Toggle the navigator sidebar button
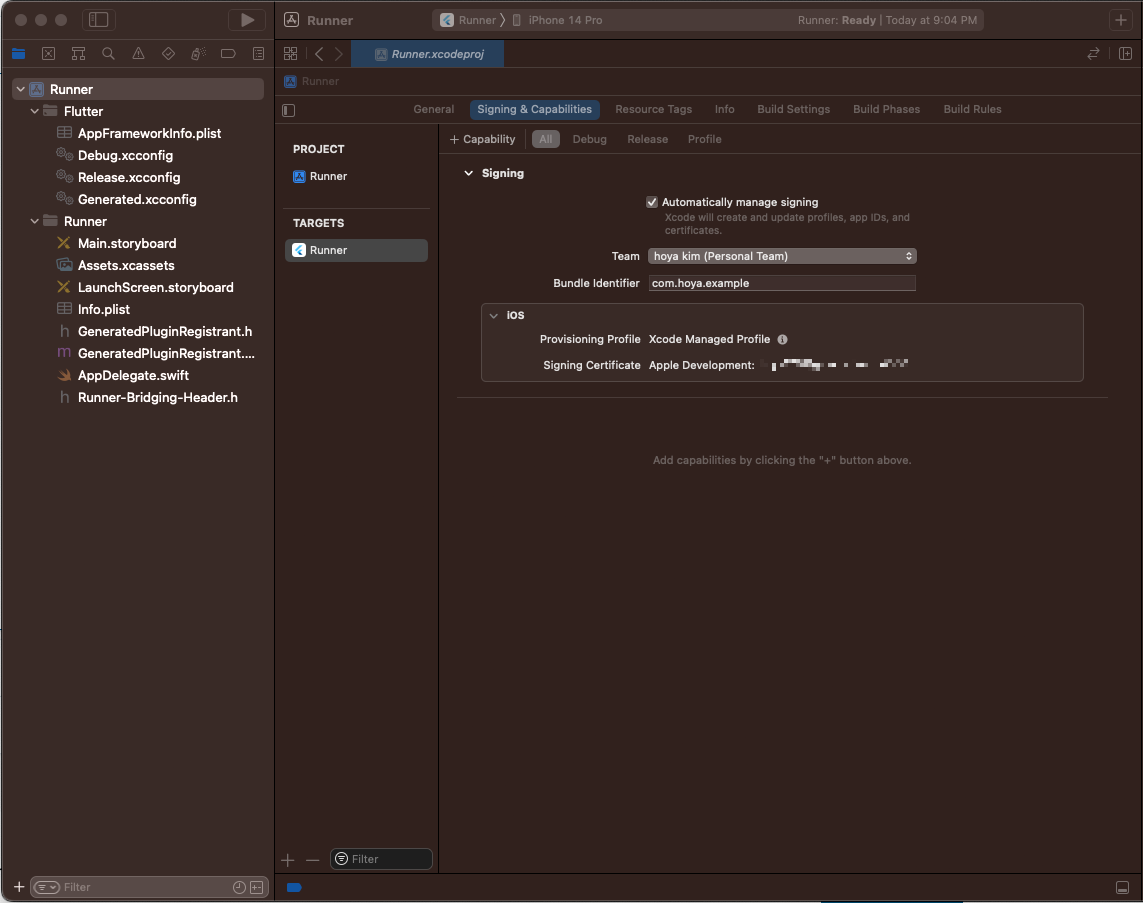 (98, 20)
